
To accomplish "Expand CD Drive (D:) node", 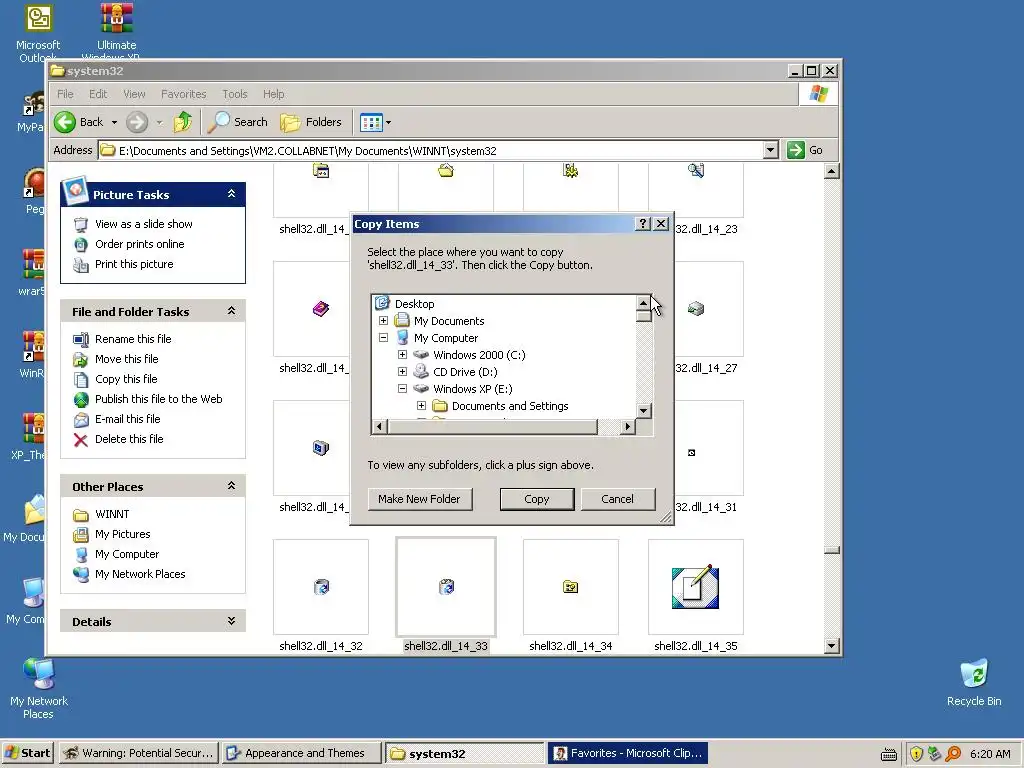I will point(402,372).
